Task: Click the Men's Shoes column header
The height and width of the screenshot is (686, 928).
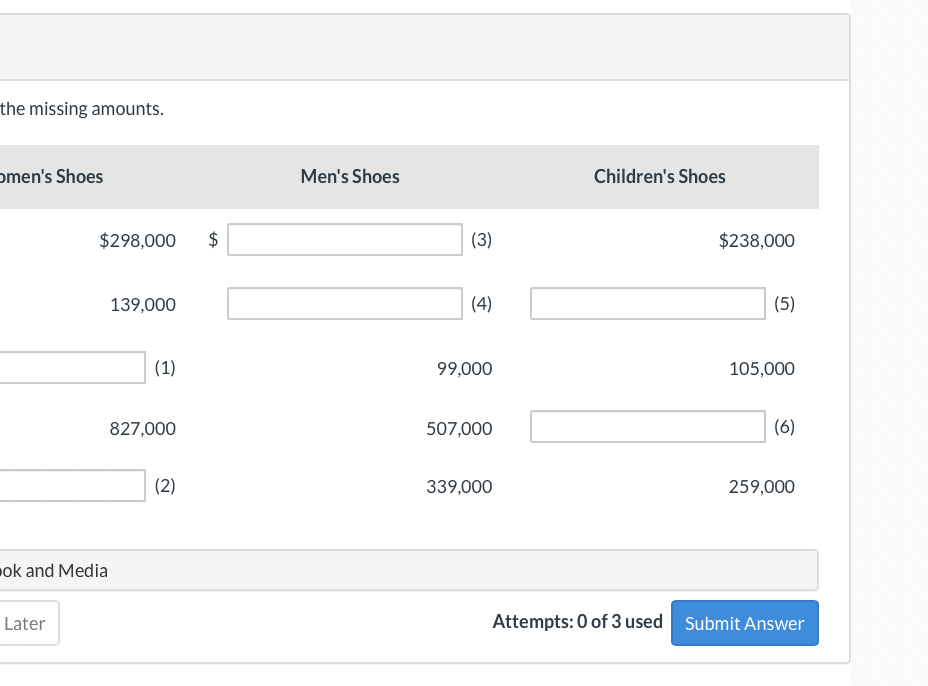Action: (350, 177)
